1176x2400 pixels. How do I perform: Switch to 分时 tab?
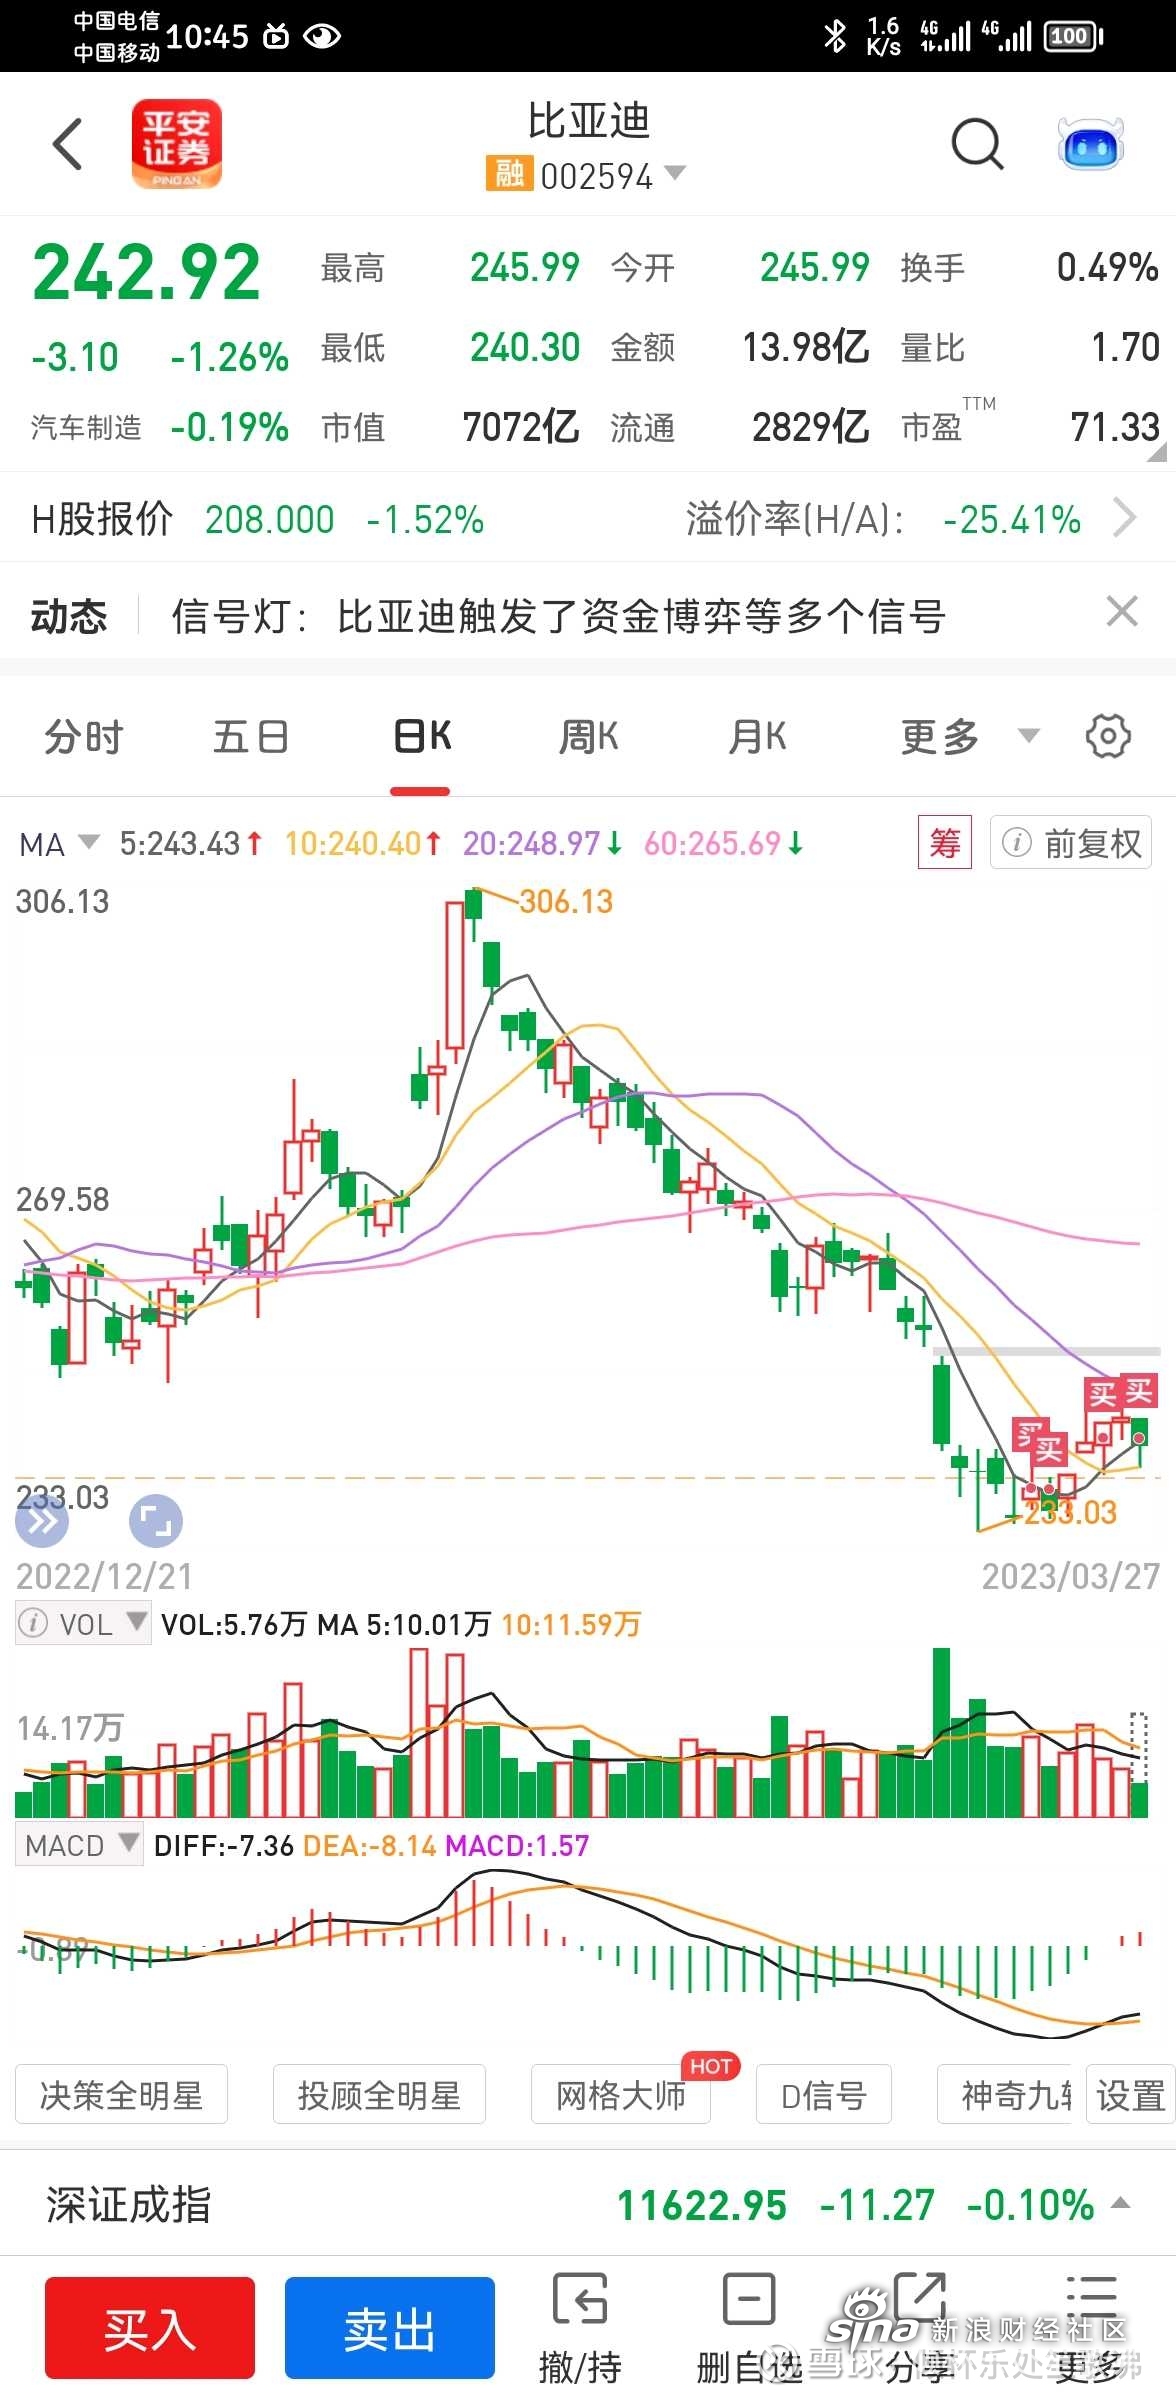[x=84, y=737]
